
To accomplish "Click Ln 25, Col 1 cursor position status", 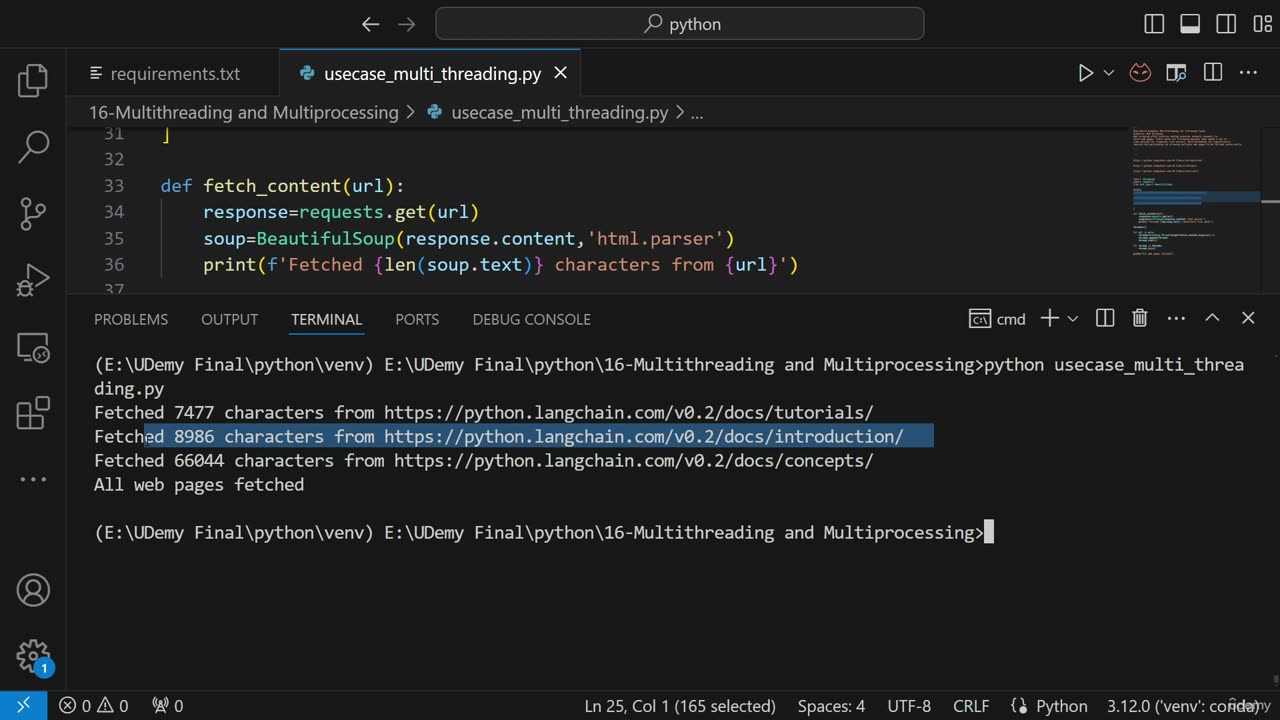I will (680, 706).
